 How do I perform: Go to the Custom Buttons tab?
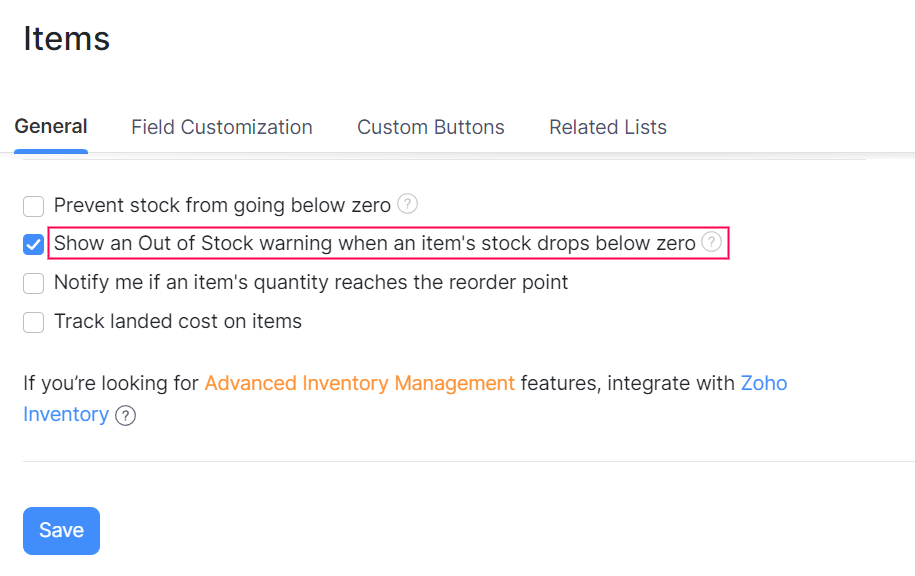coord(431,128)
